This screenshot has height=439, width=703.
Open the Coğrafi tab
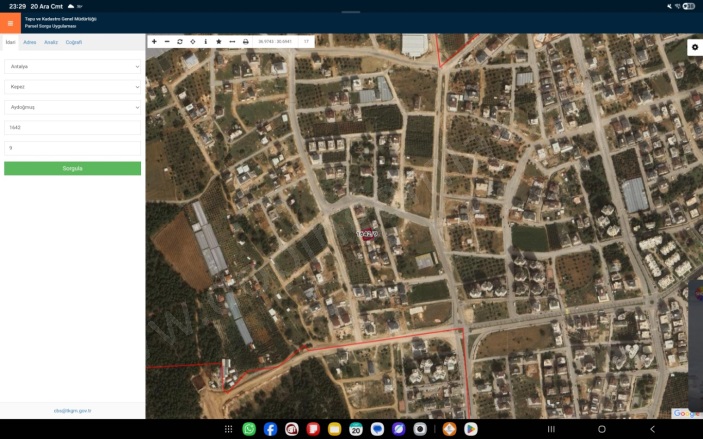[x=74, y=43]
